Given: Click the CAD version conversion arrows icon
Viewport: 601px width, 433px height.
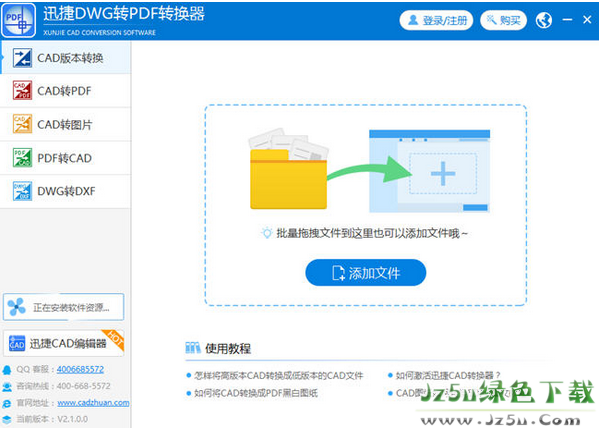Looking at the screenshot, I should click(22, 58).
